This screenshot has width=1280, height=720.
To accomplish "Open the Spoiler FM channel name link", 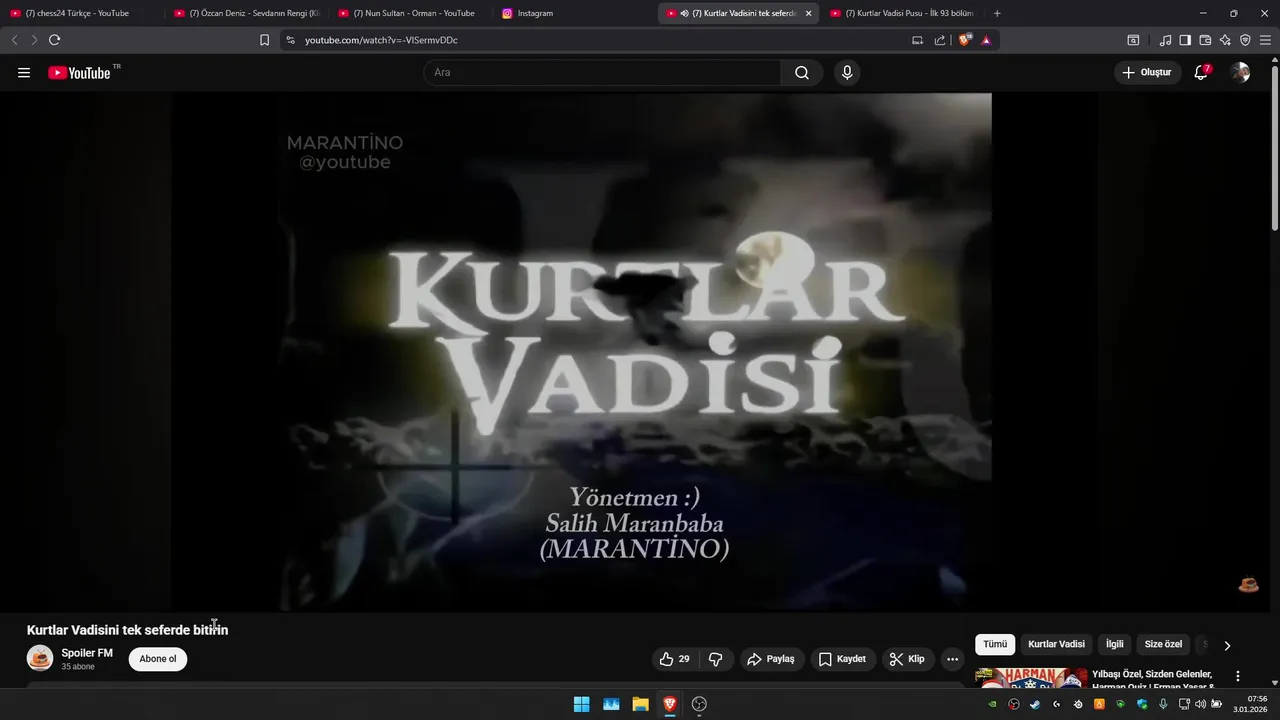I will coord(87,653).
